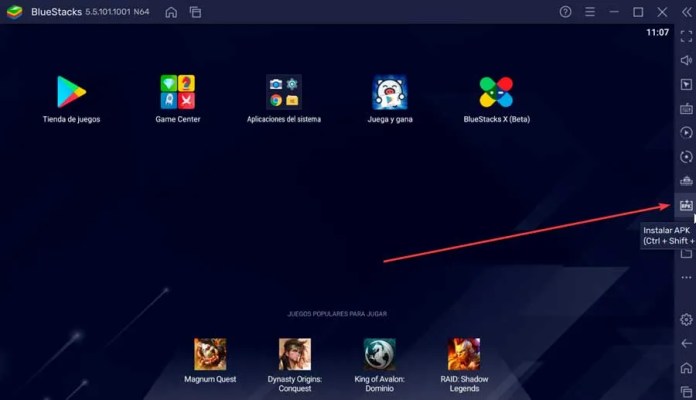The width and height of the screenshot is (696, 400).
Task: Close the BlueStacks window
Action: coord(662,12)
